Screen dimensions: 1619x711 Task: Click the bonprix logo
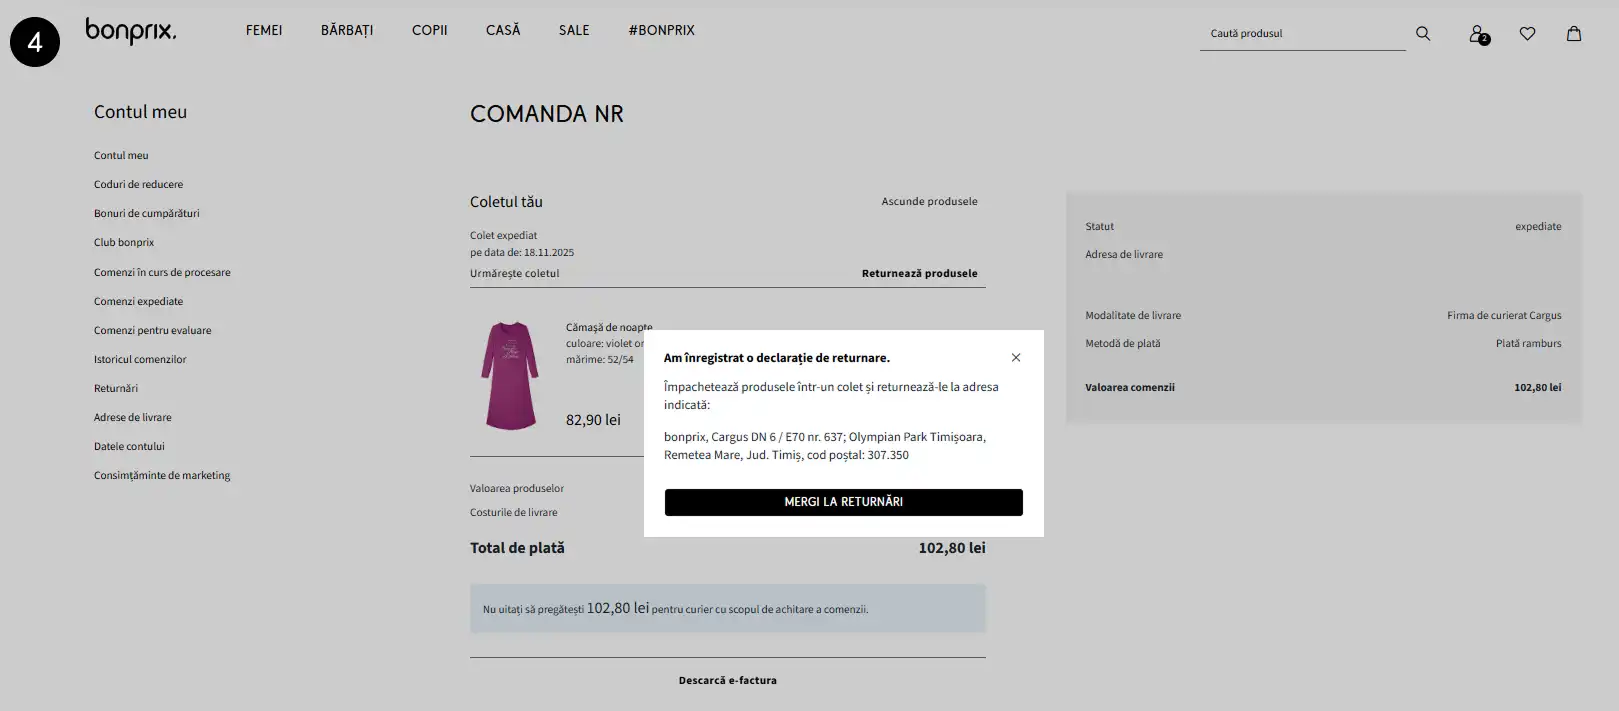130,32
